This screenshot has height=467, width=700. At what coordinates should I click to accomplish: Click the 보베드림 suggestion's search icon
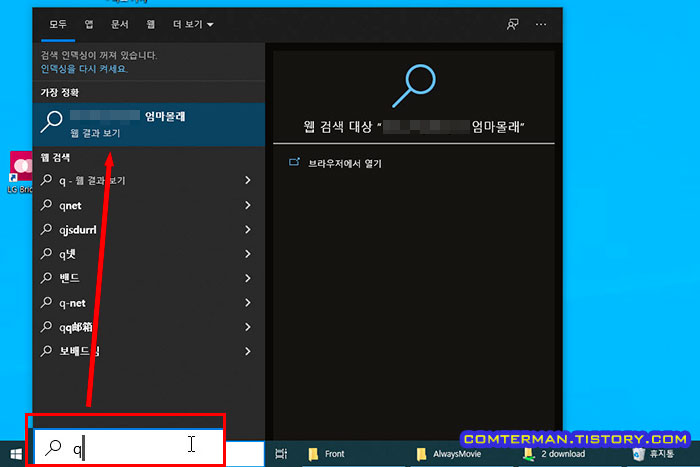pyautogui.click(x=46, y=351)
